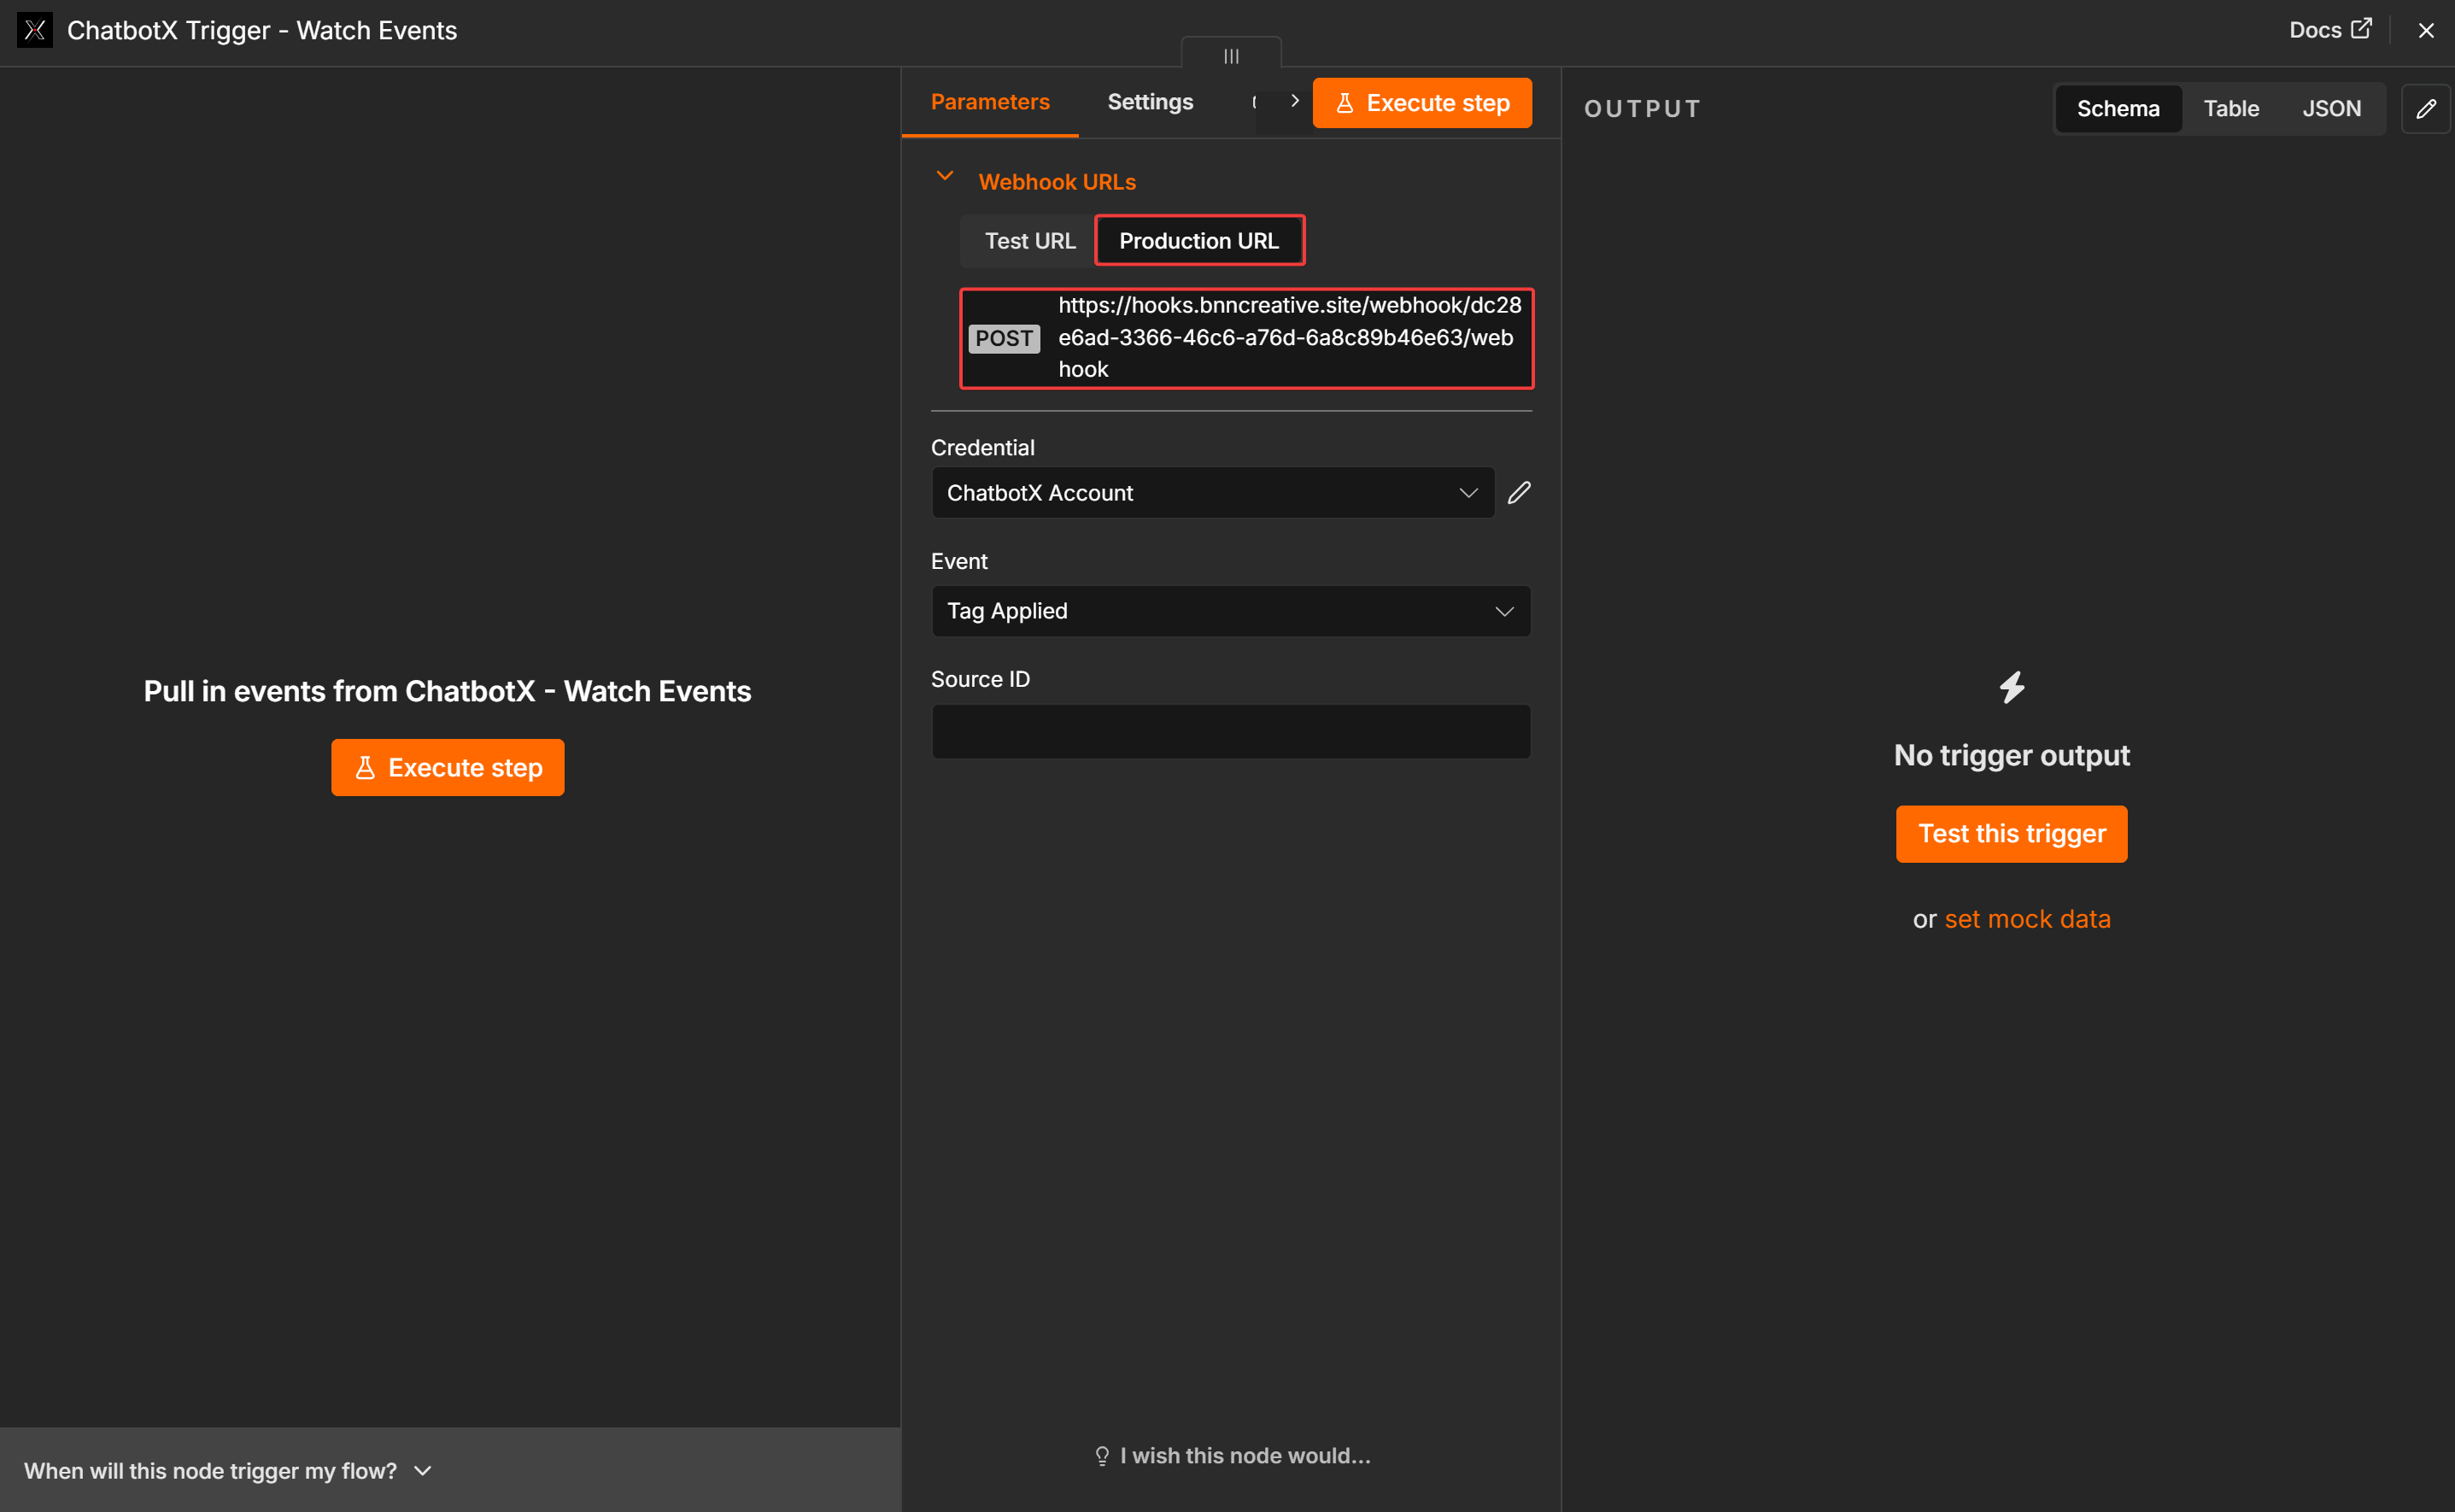Switch to the Parameters tab
The image size is (2455, 1512).
pos(990,102)
